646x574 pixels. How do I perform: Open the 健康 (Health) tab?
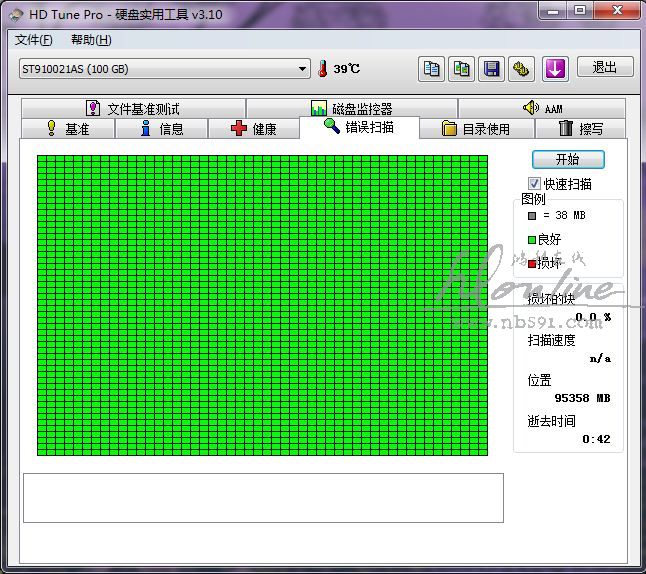(x=253, y=129)
